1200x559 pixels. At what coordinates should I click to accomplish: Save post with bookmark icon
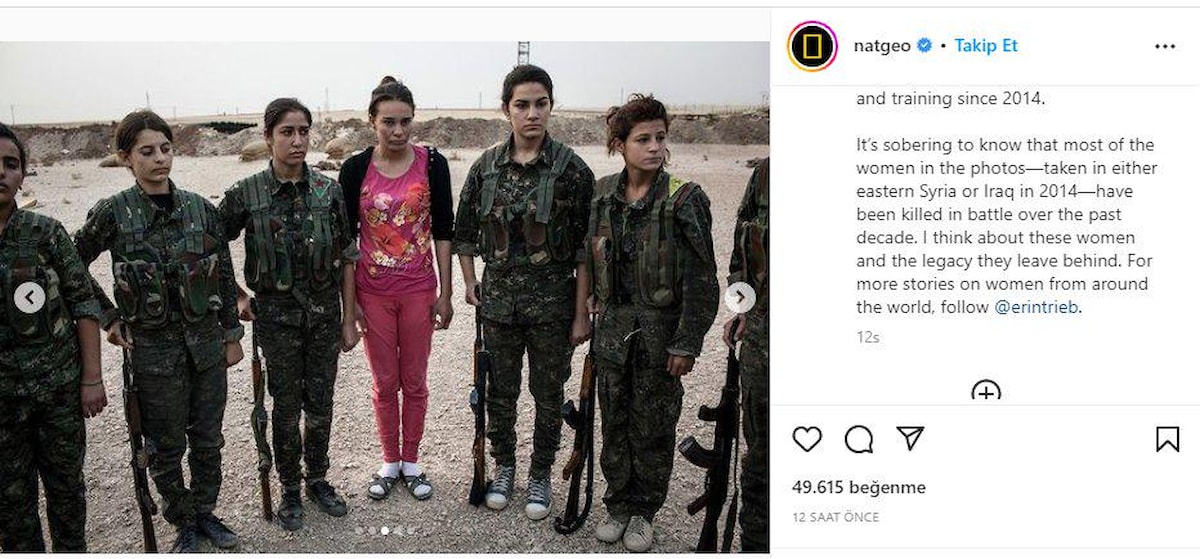pyautogui.click(x=1167, y=439)
